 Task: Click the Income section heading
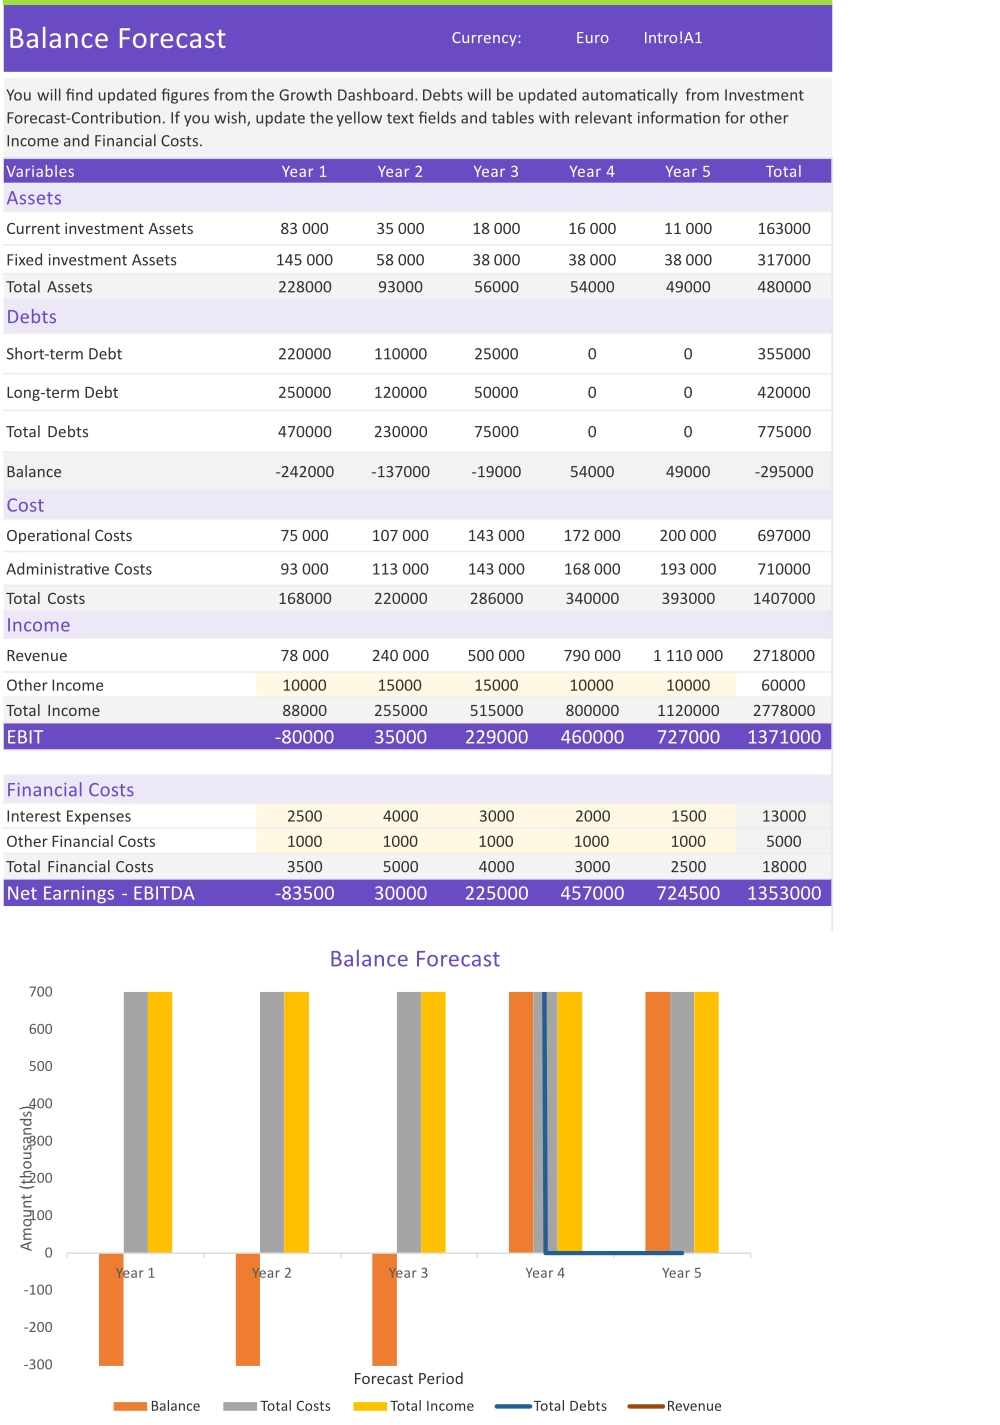click(38, 625)
